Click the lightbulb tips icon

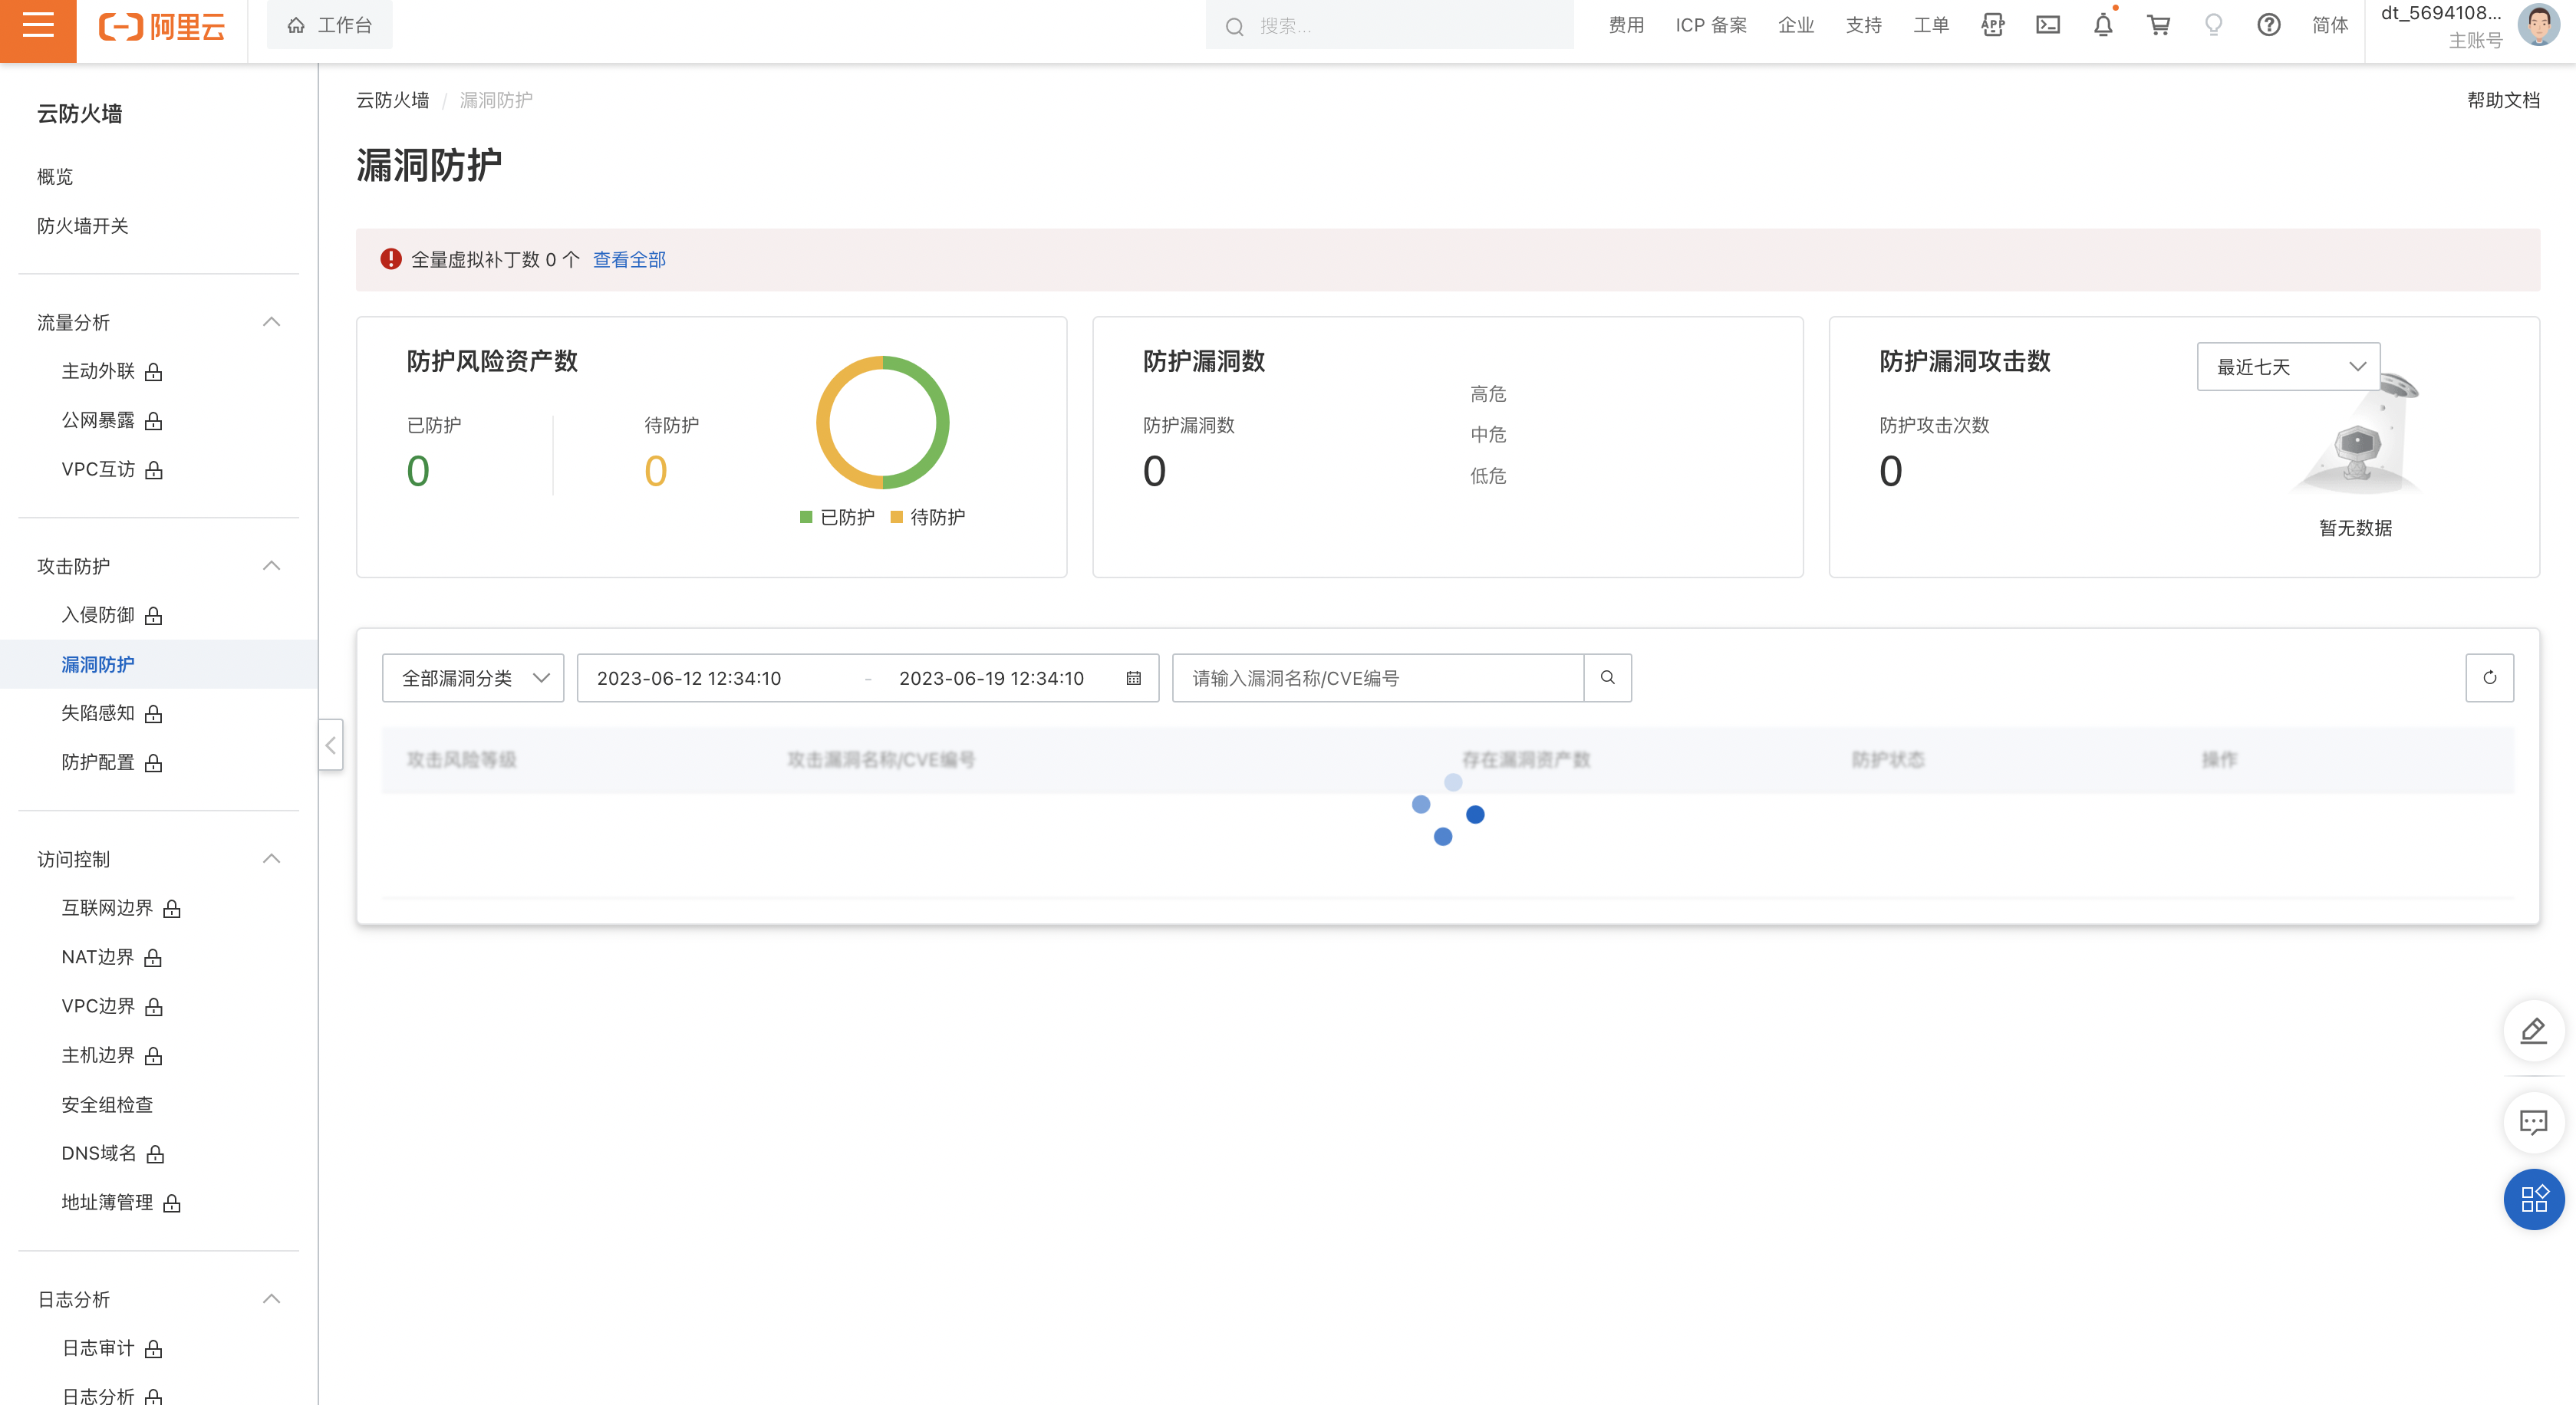(x=2213, y=25)
